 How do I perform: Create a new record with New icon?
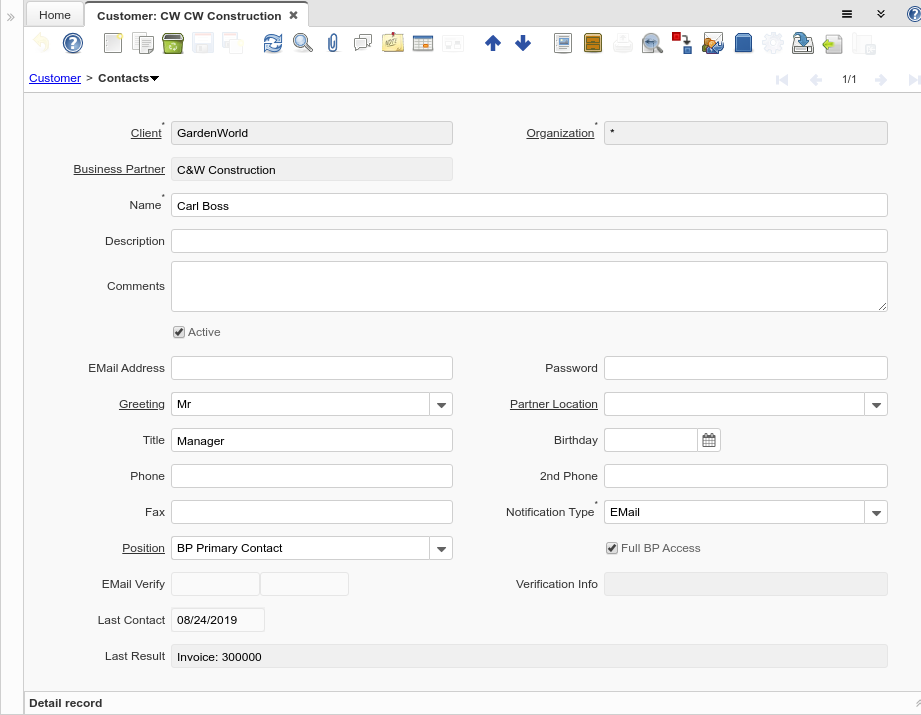[113, 43]
